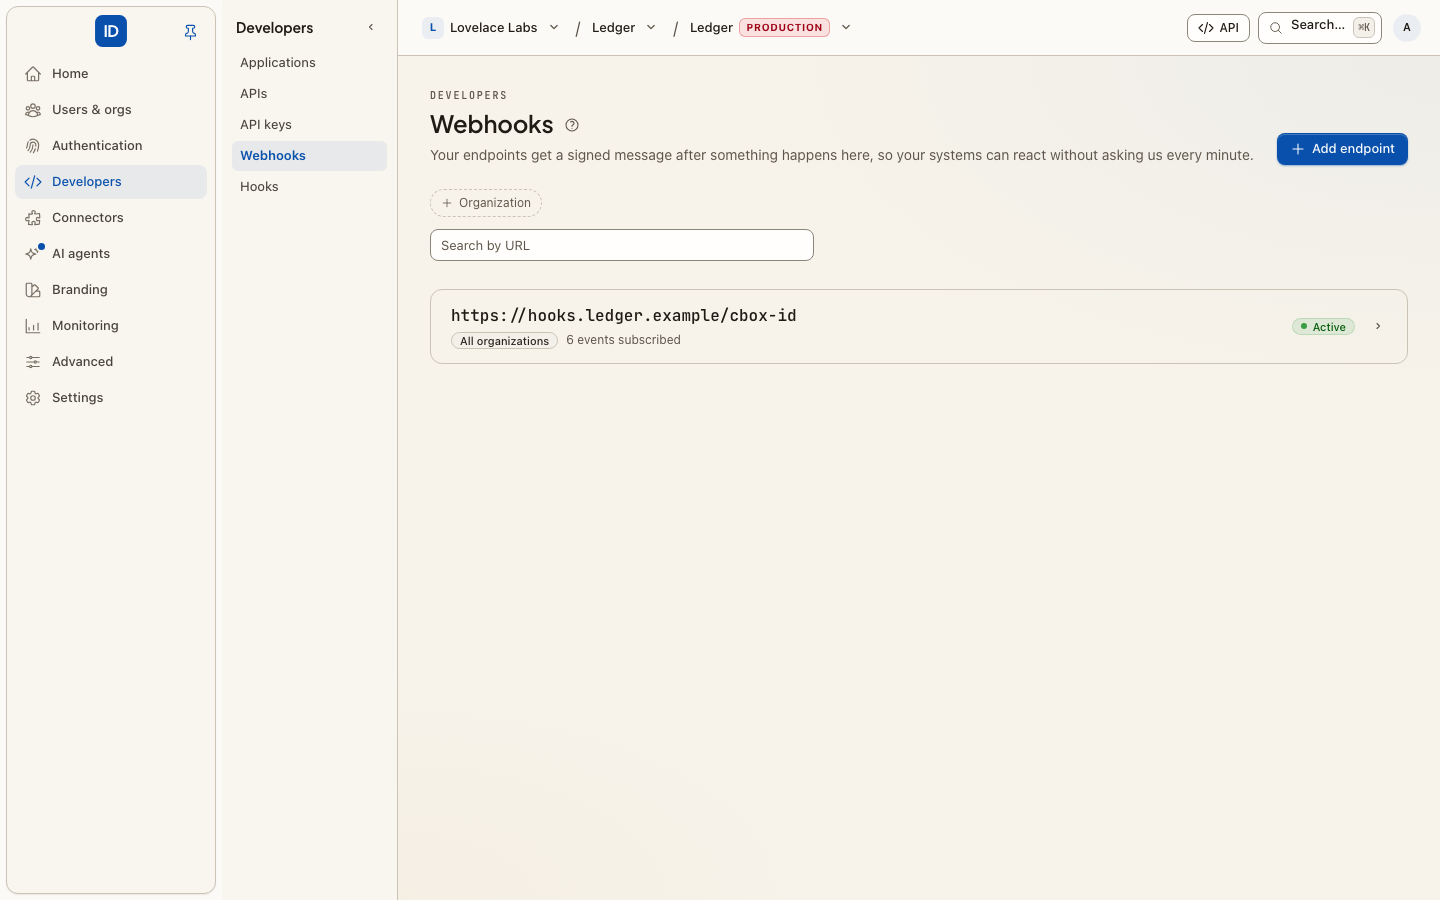This screenshot has height=900, width=1440.
Task: Focus the Search by URL field
Action: tap(622, 245)
